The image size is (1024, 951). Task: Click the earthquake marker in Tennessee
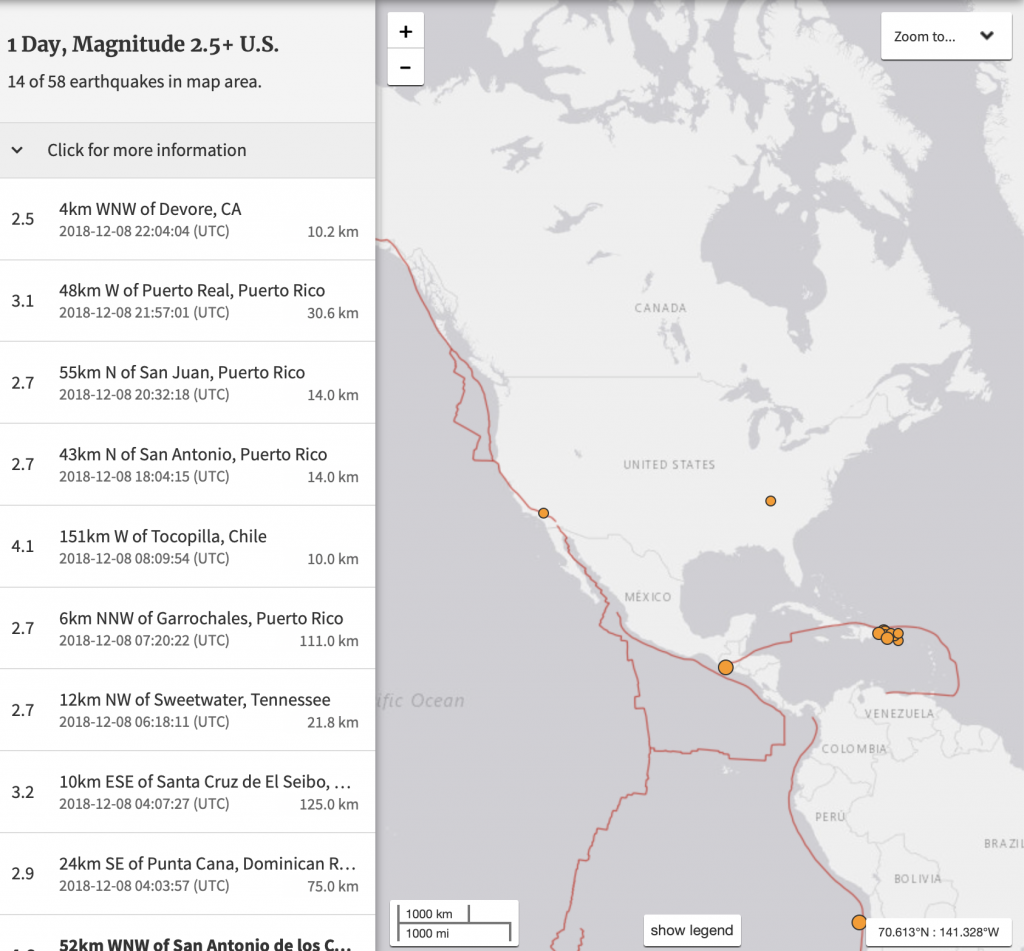click(770, 500)
